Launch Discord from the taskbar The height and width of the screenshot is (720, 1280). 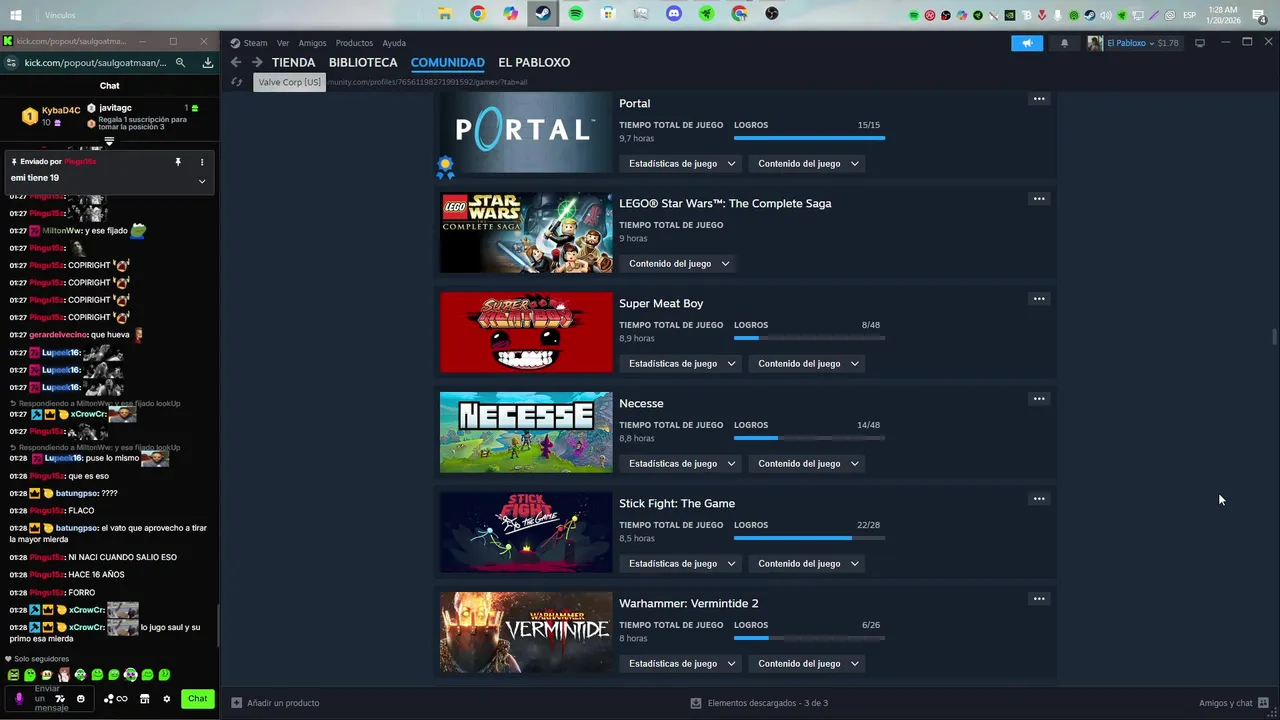pyautogui.click(x=674, y=14)
